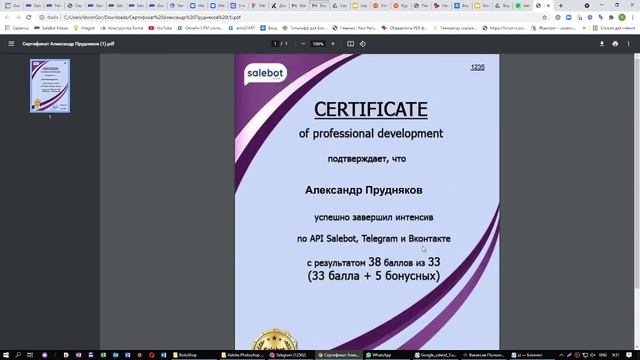Click the text '(33 балла + 5 бонусных)'
This screenshot has height=360, width=640.
coord(374,276)
